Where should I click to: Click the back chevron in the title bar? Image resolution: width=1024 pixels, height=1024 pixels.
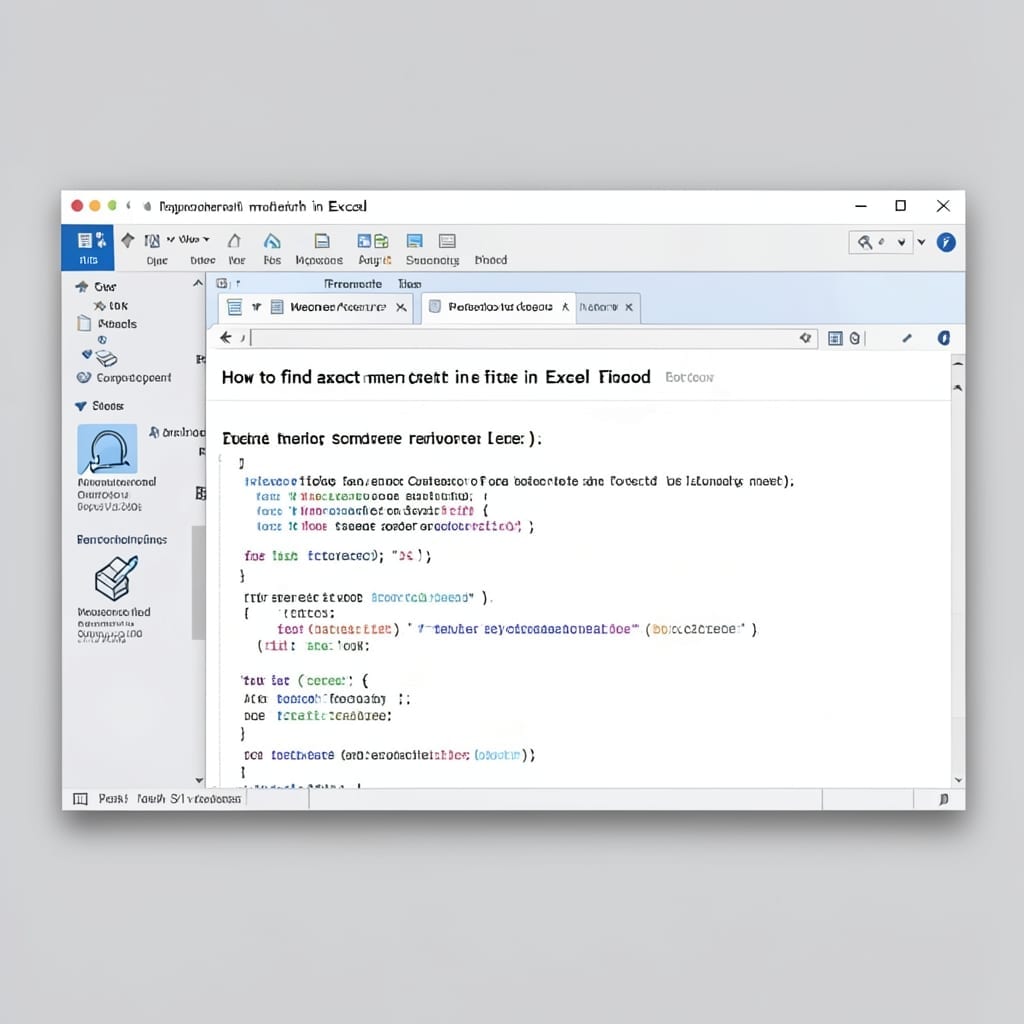(x=129, y=206)
